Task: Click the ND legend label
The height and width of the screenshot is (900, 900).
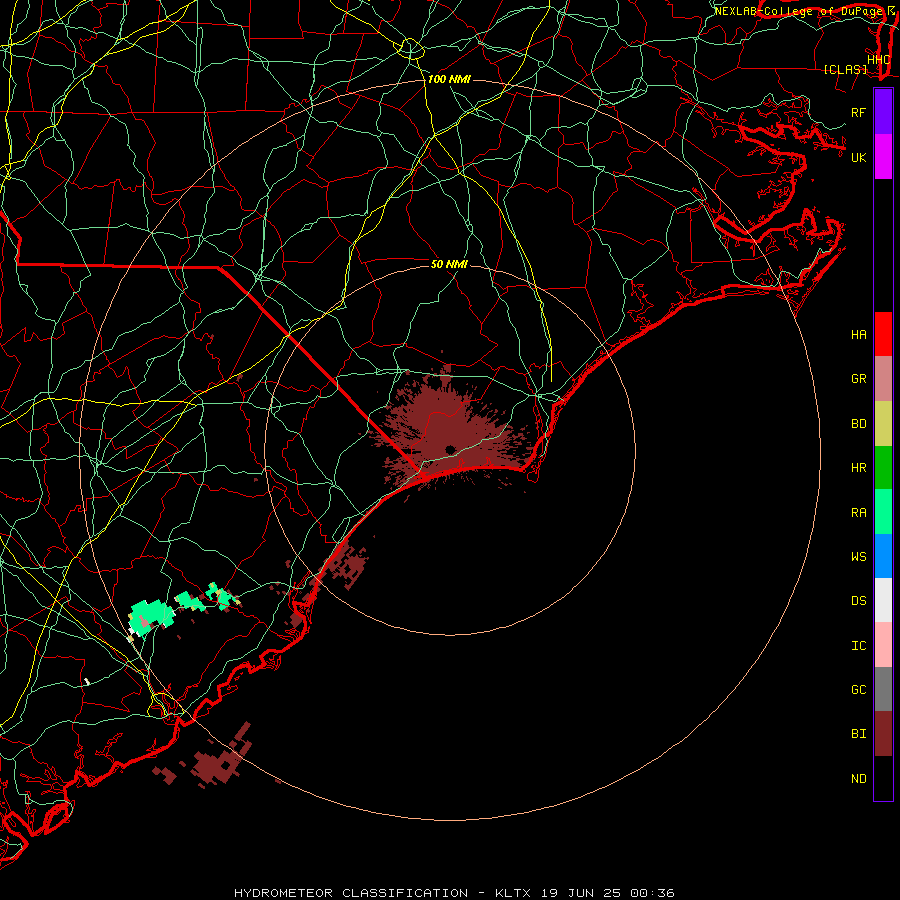Action: pyautogui.click(x=858, y=779)
